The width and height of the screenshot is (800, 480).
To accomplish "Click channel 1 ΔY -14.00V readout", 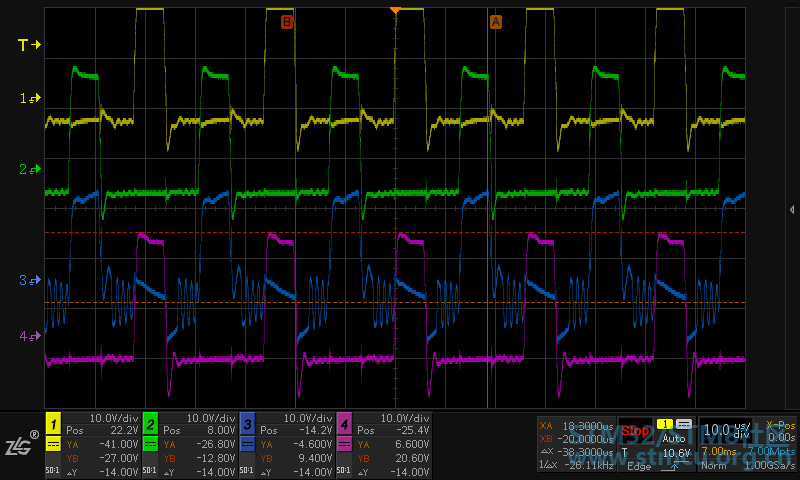I will click(x=102, y=472).
